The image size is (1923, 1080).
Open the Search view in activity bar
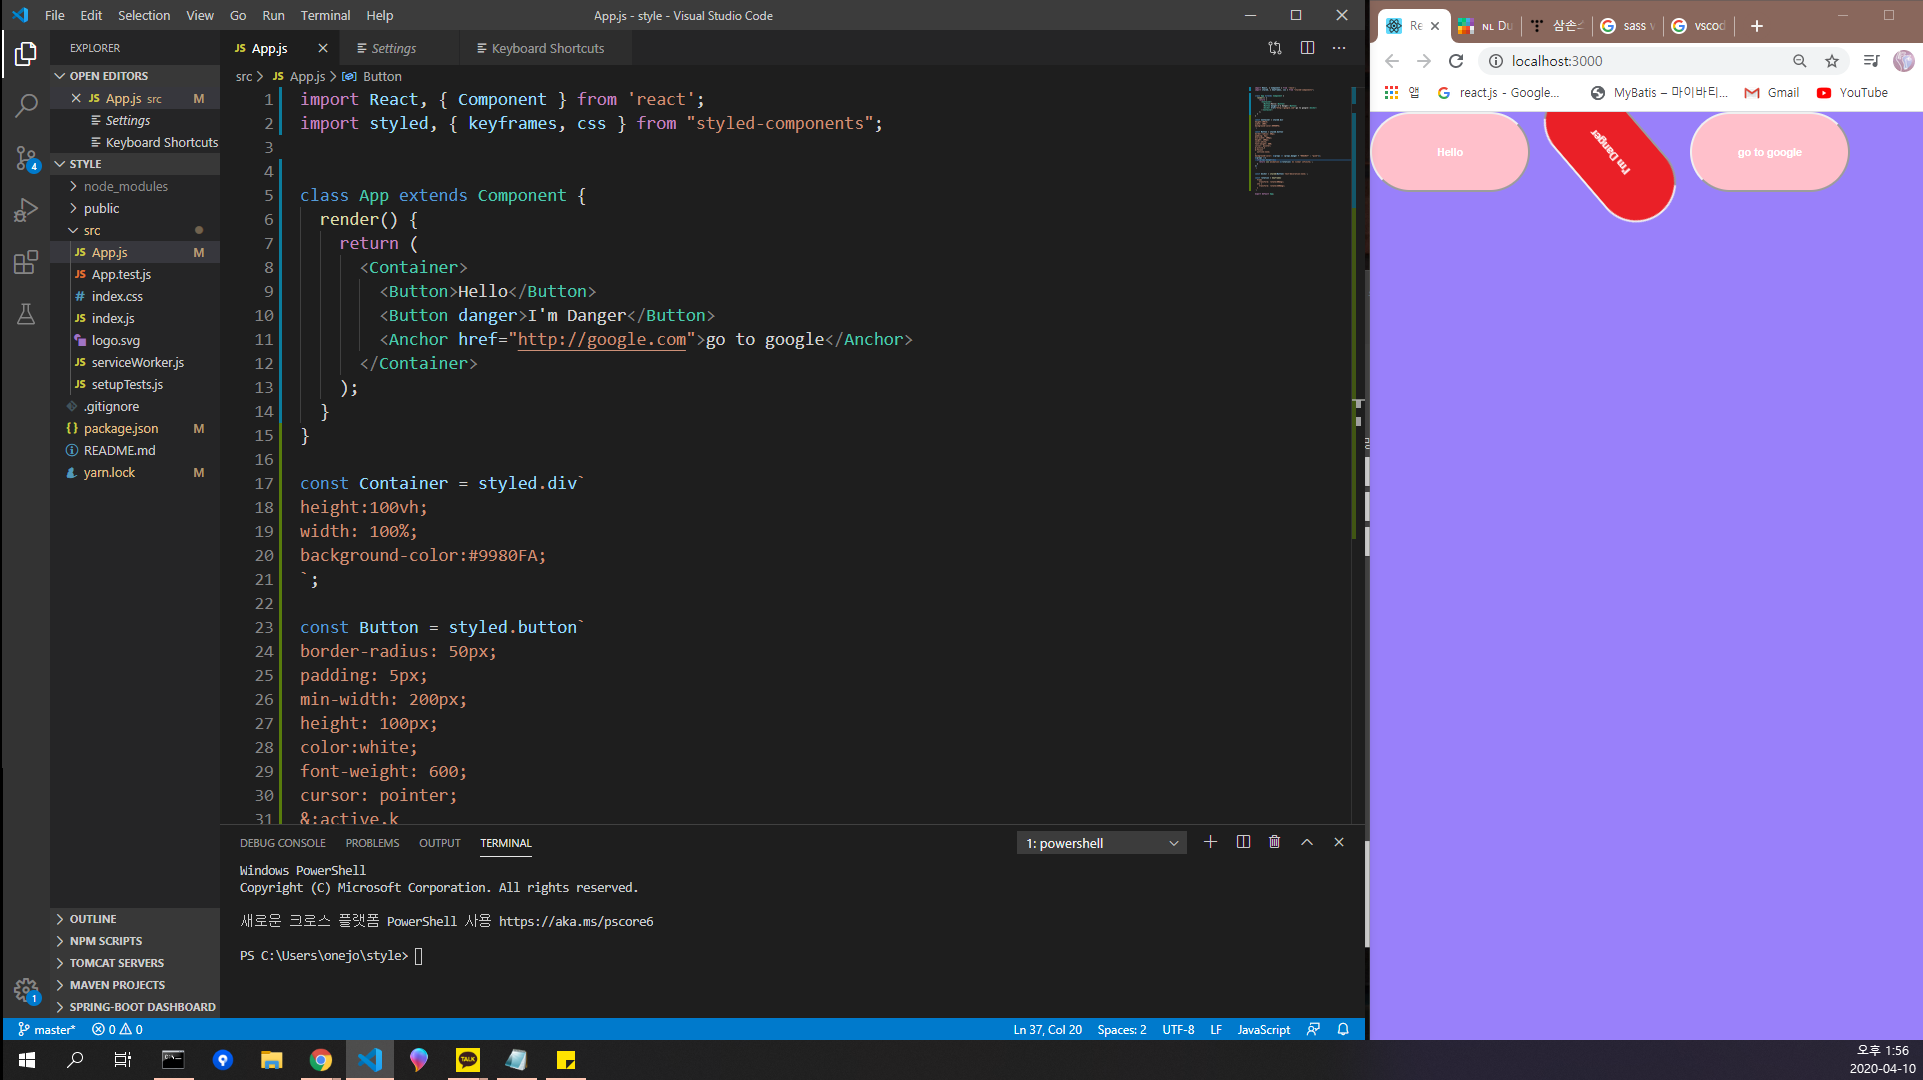pos(26,105)
